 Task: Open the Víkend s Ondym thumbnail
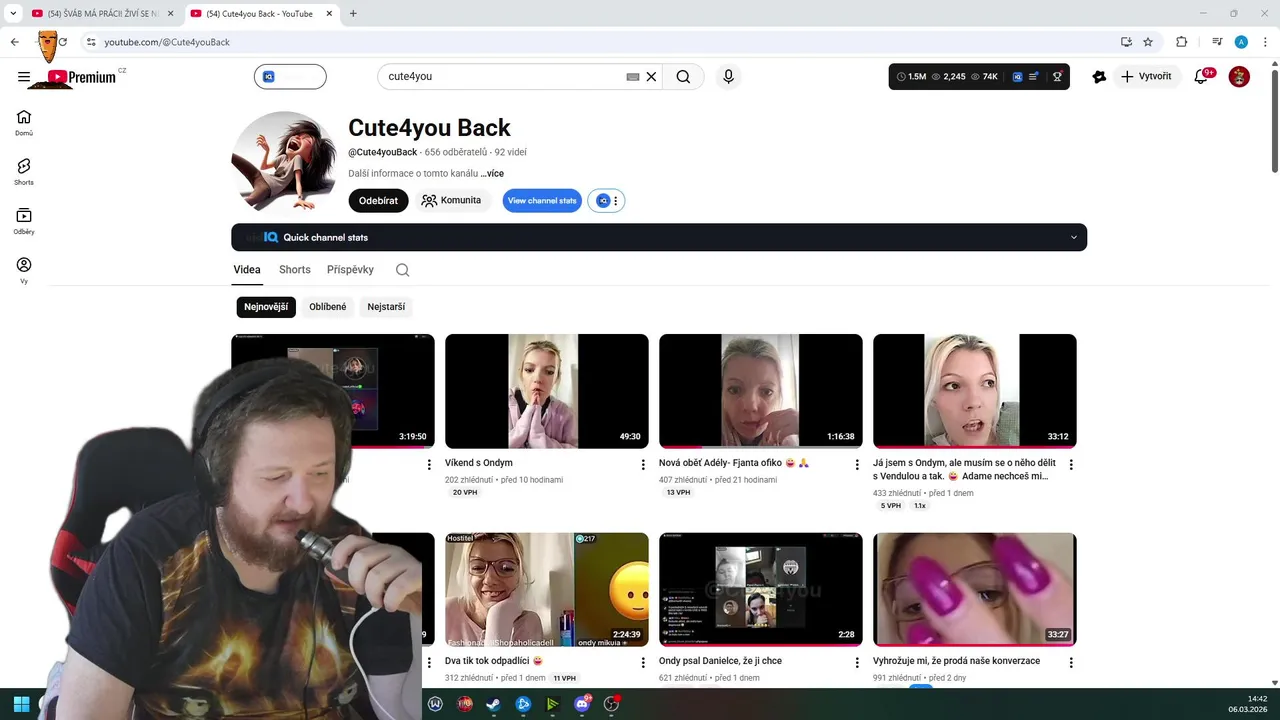[547, 391]
